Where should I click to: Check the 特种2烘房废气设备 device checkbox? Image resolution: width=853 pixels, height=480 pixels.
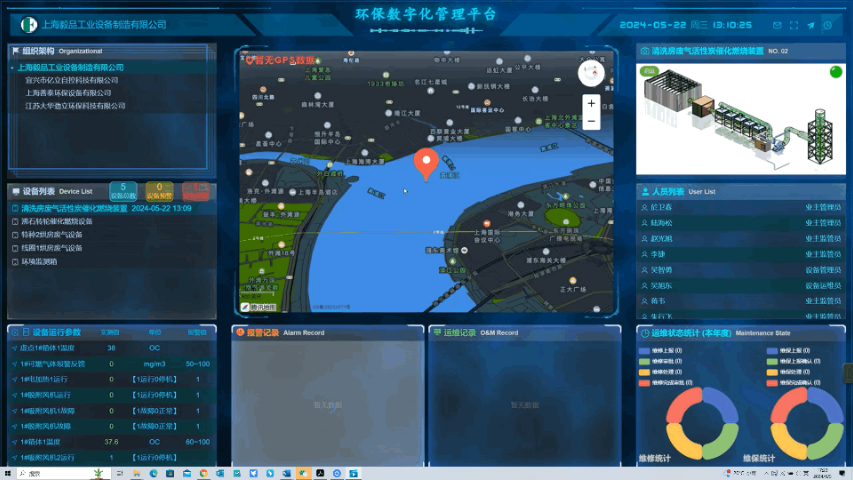(x=15, y=235)
